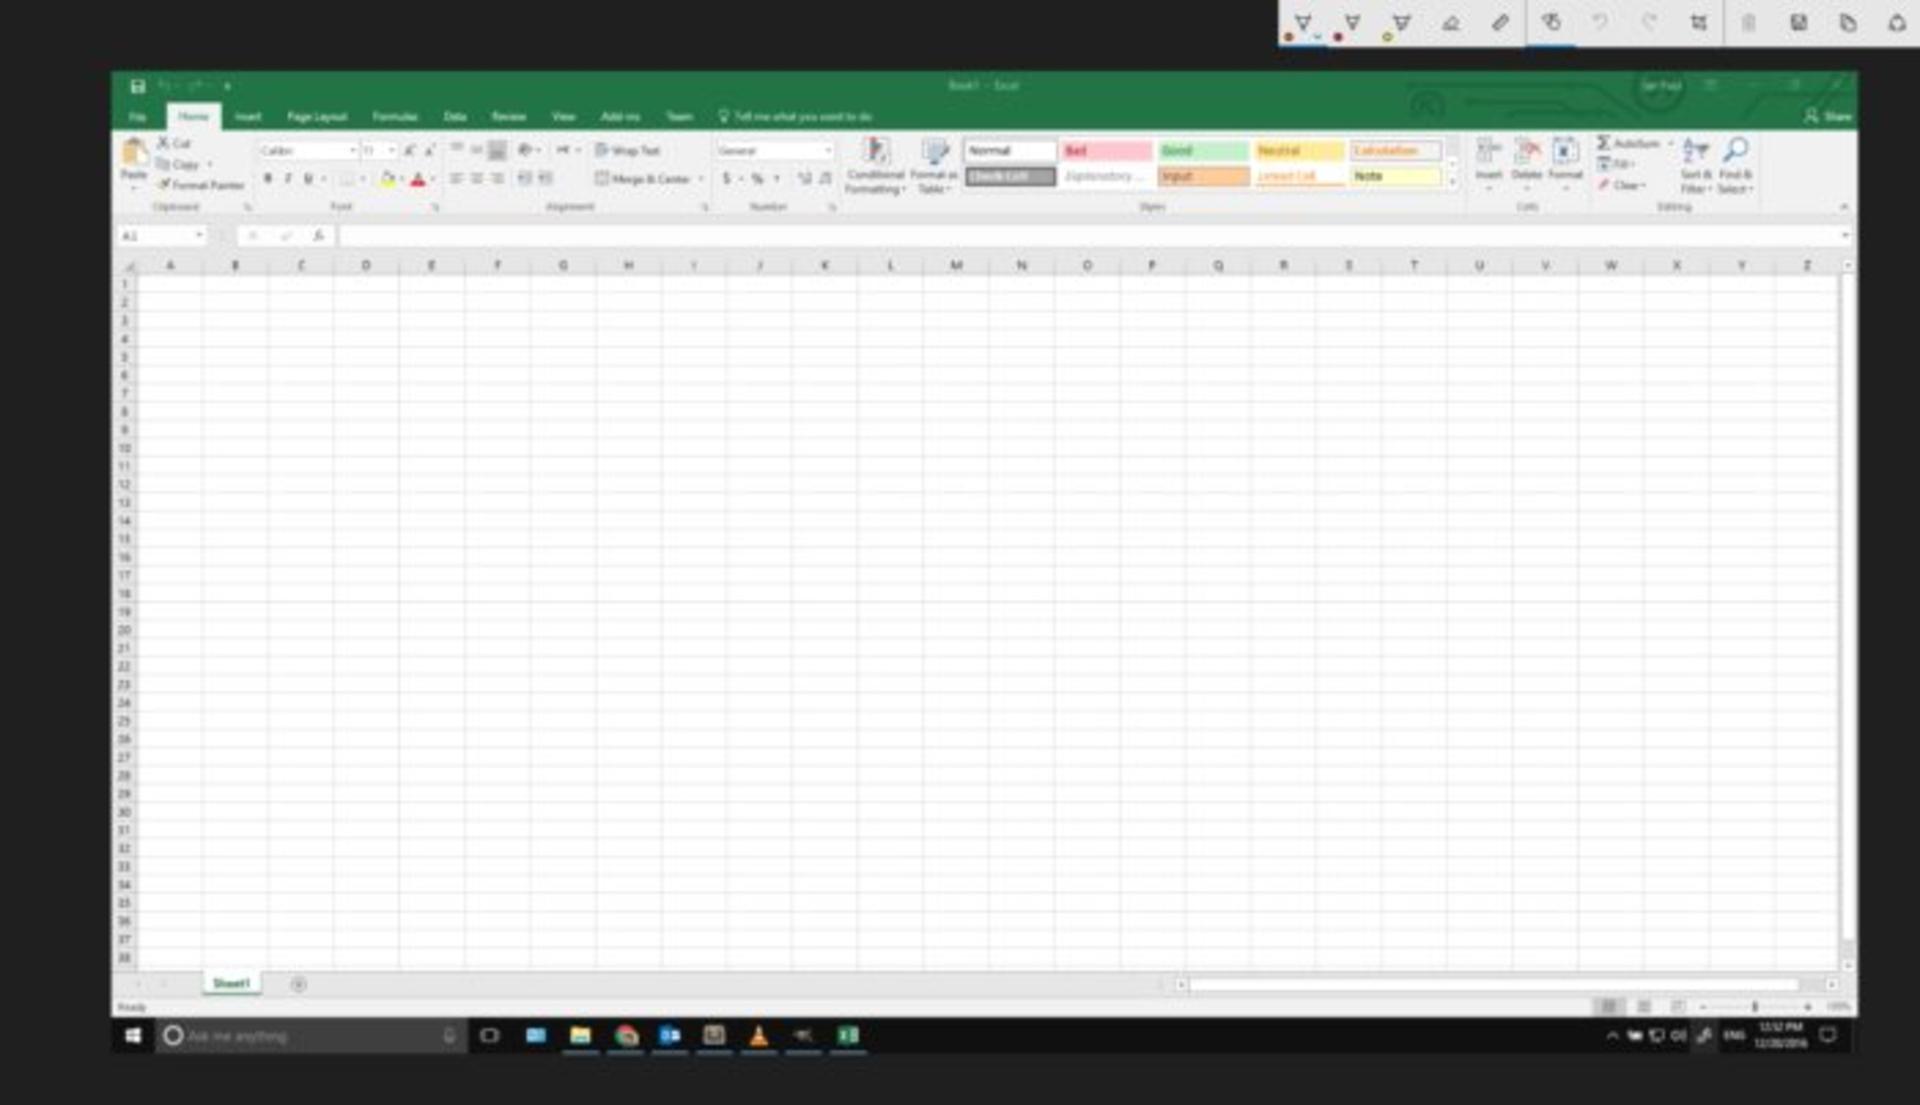Open Find & Select magnifier icon

(1736, 151)
